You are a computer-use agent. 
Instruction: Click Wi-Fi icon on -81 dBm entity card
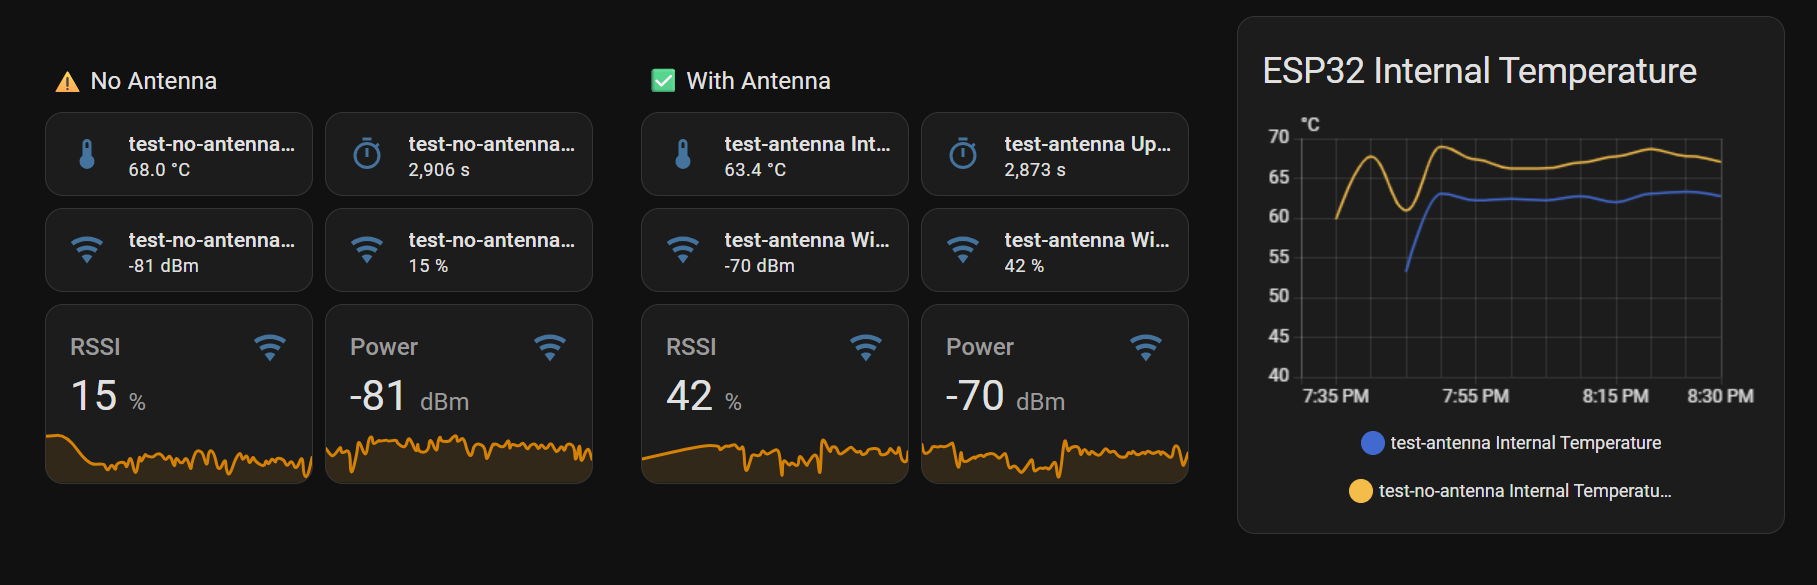click(87, 250)
